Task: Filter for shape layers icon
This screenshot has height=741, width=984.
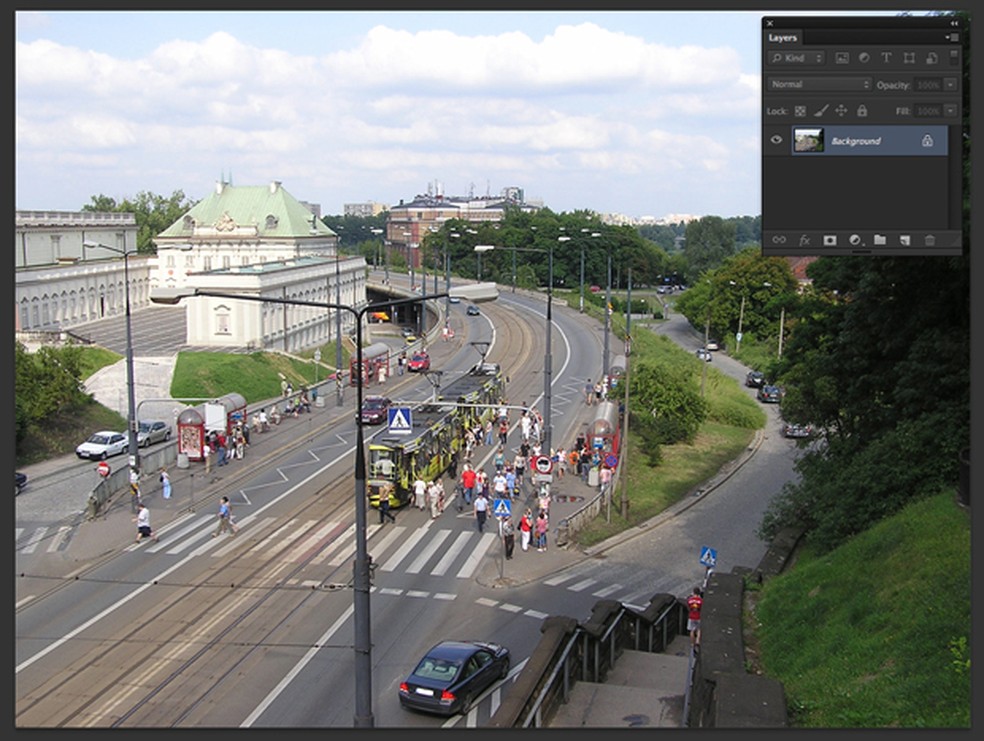Action: point(909,58)
